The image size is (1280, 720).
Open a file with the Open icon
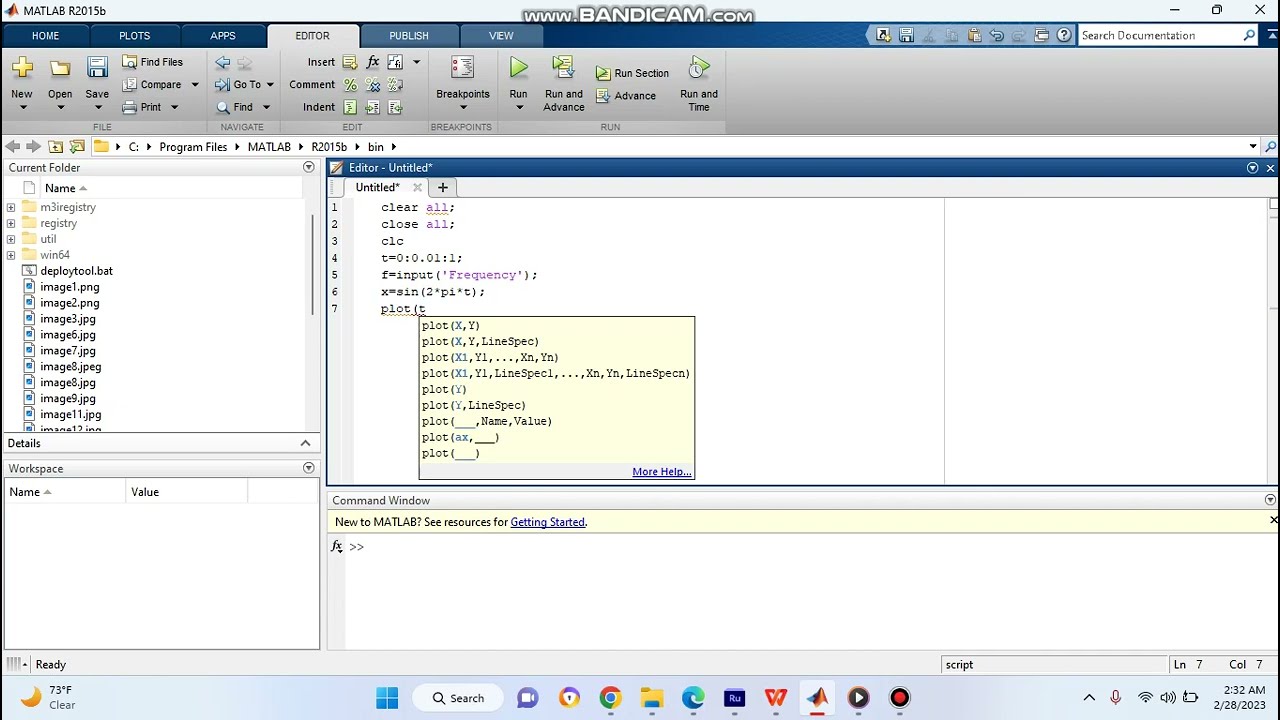point(60,69)
